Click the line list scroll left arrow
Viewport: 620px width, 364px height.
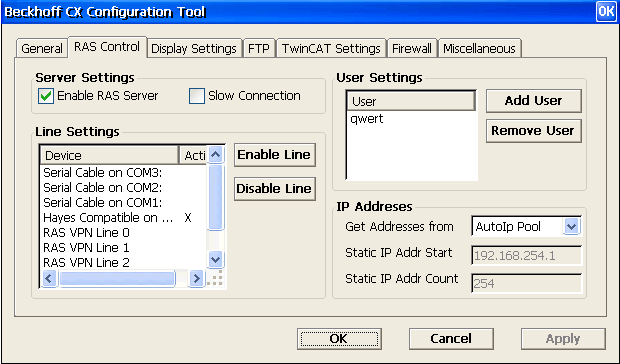point(49,279)
